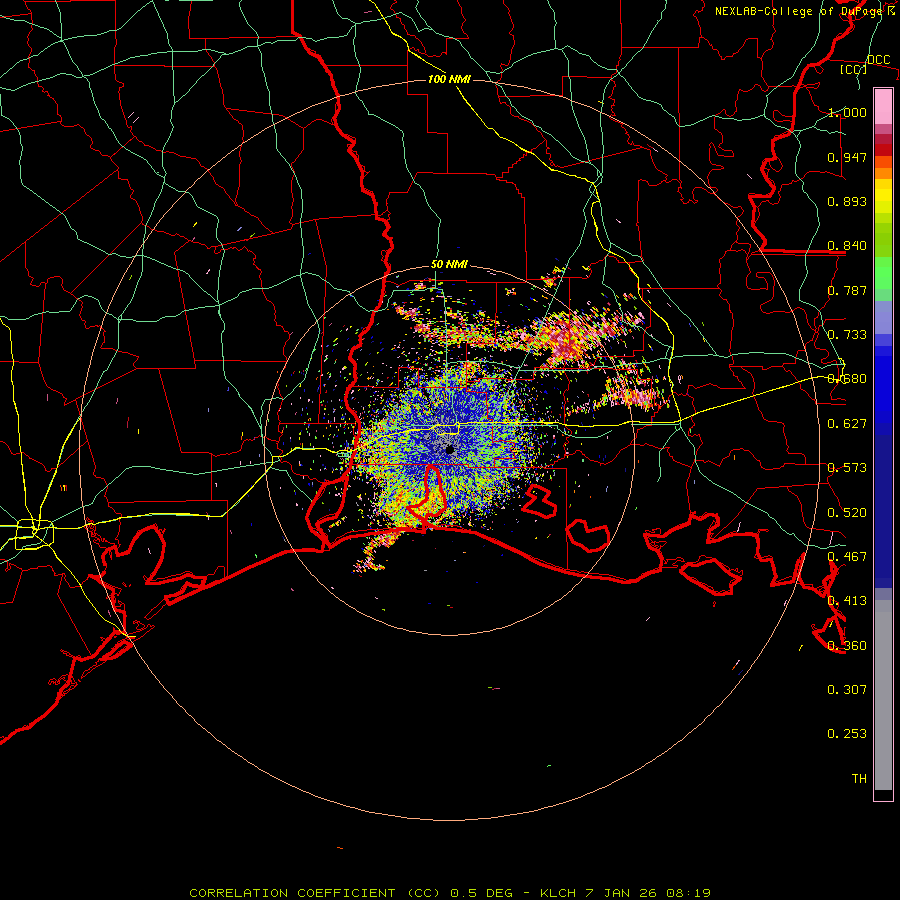
Task: Click the 0.893 color scale value
Action: point(847,201)
